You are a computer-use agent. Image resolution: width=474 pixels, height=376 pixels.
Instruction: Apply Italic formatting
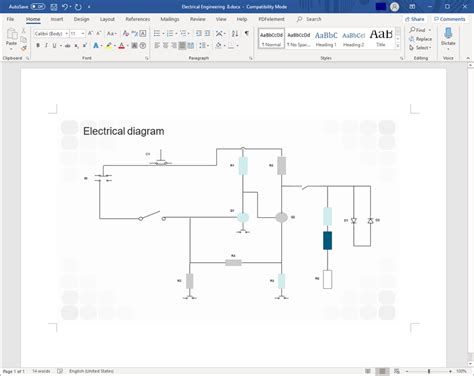[x=46, y=45]
